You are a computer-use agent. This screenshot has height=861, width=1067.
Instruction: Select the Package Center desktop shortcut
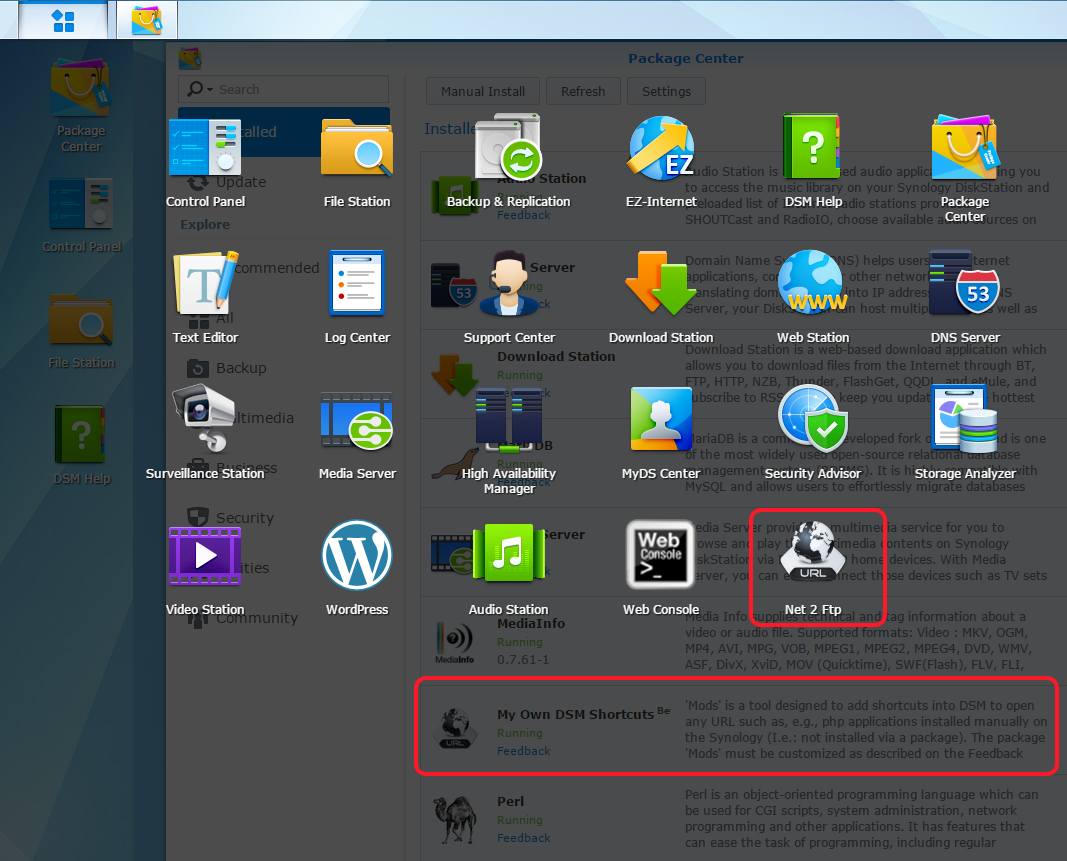pos(81,106)
